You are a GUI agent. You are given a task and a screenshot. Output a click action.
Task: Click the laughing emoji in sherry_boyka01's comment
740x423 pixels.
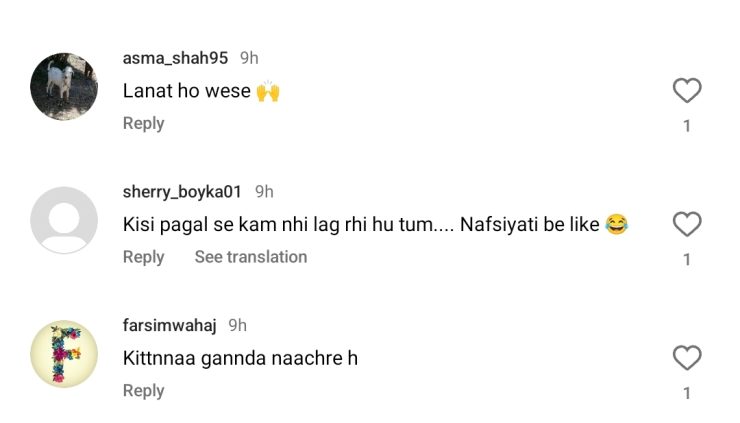pos(616,224)
